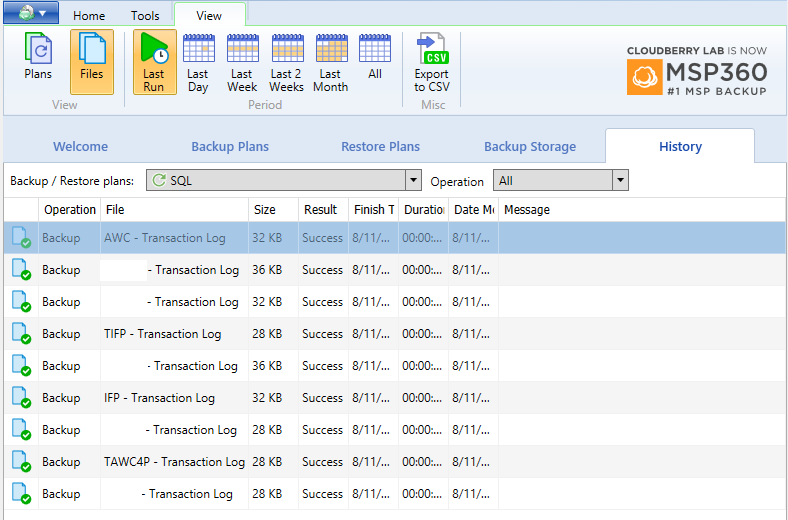Select the View ribbon tab
This screenshot has width=788, height=520.
pyautogui.click(x=209, y=16)
